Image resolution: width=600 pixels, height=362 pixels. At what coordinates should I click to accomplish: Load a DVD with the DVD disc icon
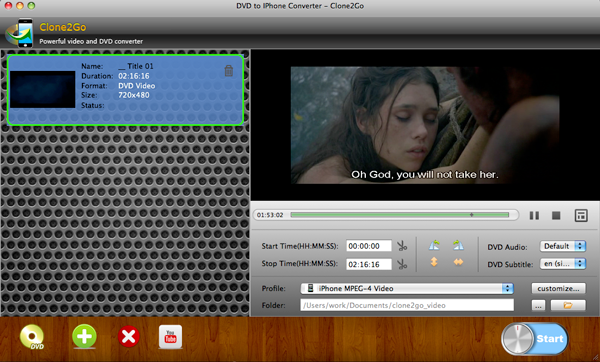pyautogui.click(x=32, y=337)
